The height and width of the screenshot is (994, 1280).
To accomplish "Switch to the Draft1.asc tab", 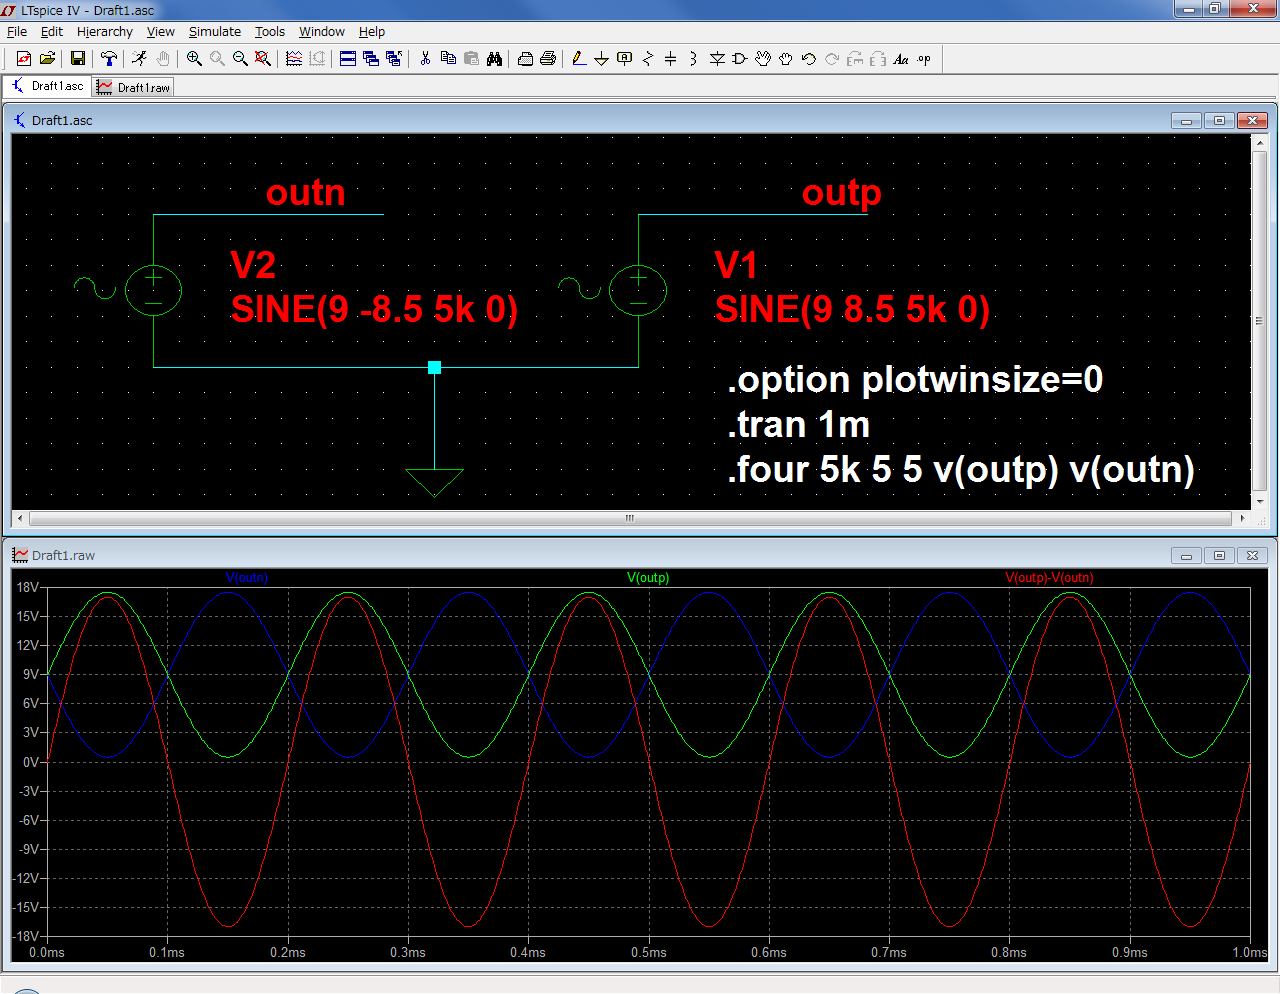I will (x=48, y=86).
